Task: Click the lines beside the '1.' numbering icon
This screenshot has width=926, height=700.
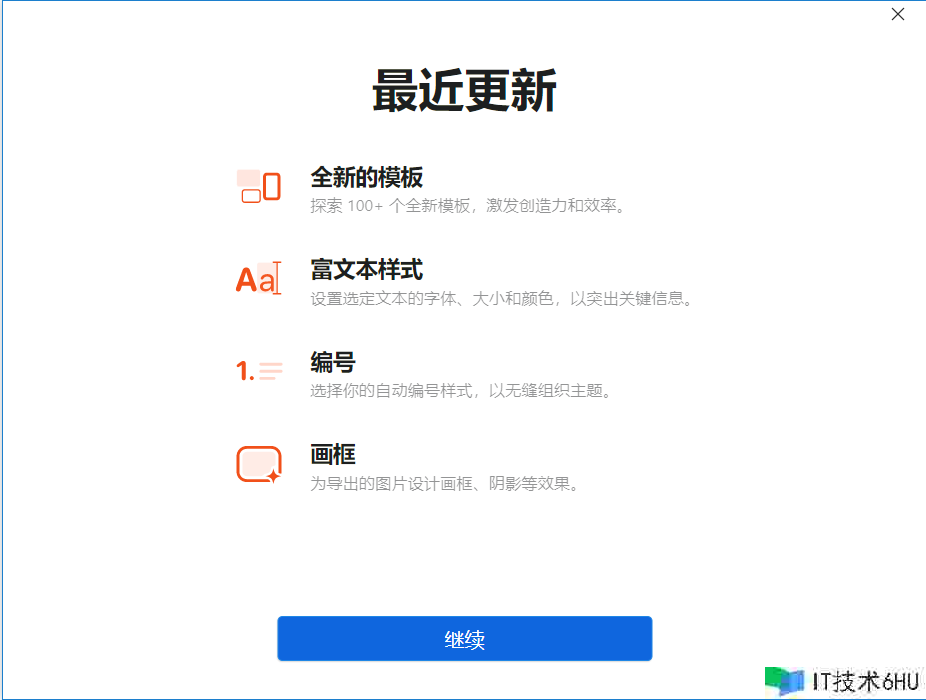Action: point(271,371)
